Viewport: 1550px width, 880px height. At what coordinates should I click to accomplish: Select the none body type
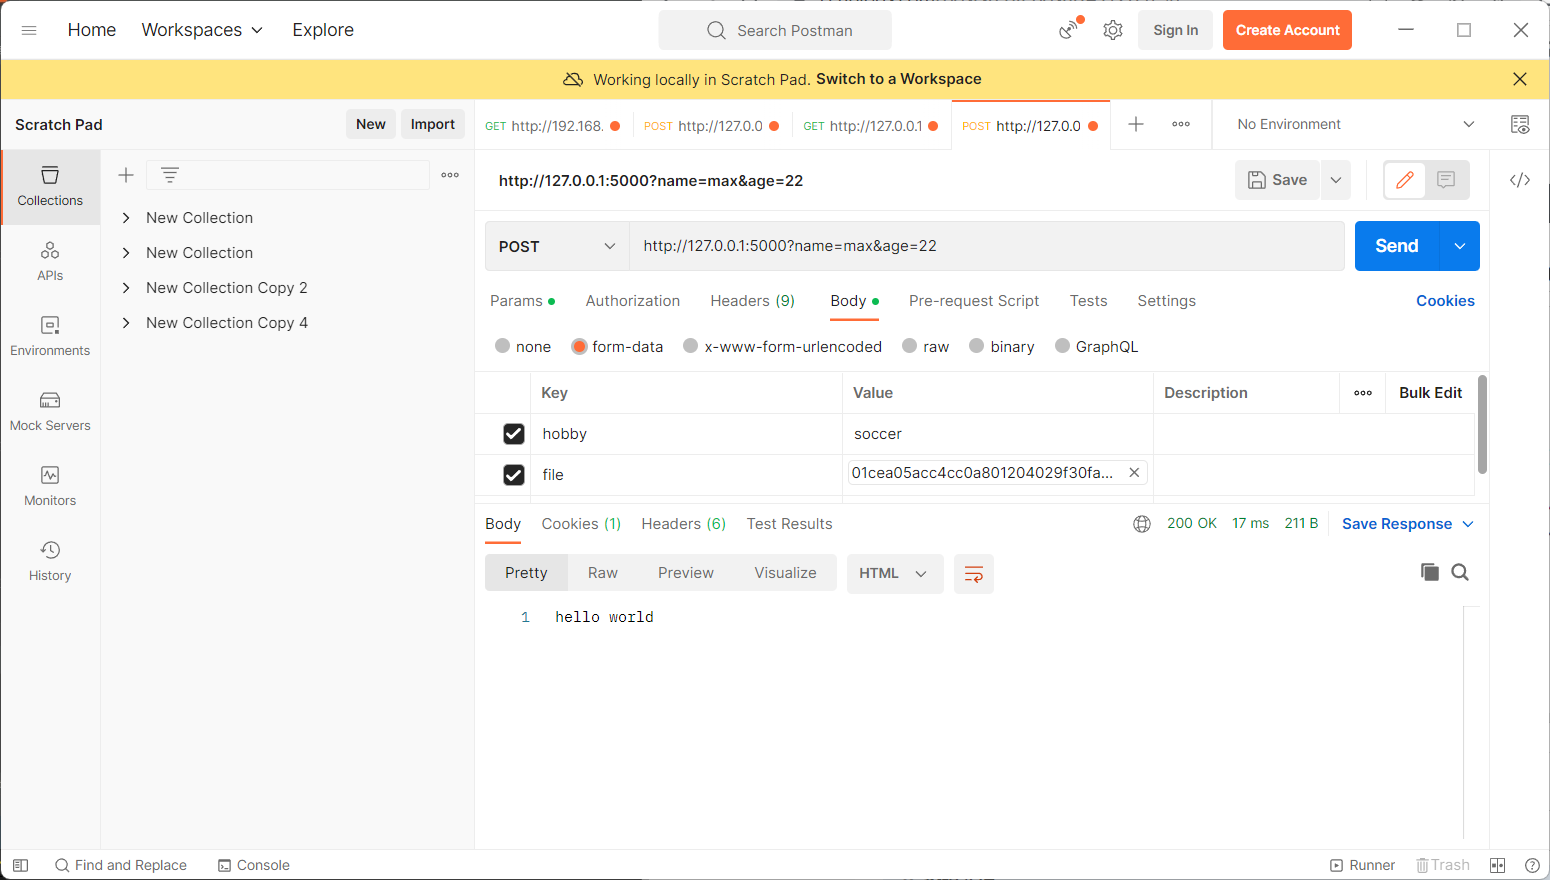[502, 346]
